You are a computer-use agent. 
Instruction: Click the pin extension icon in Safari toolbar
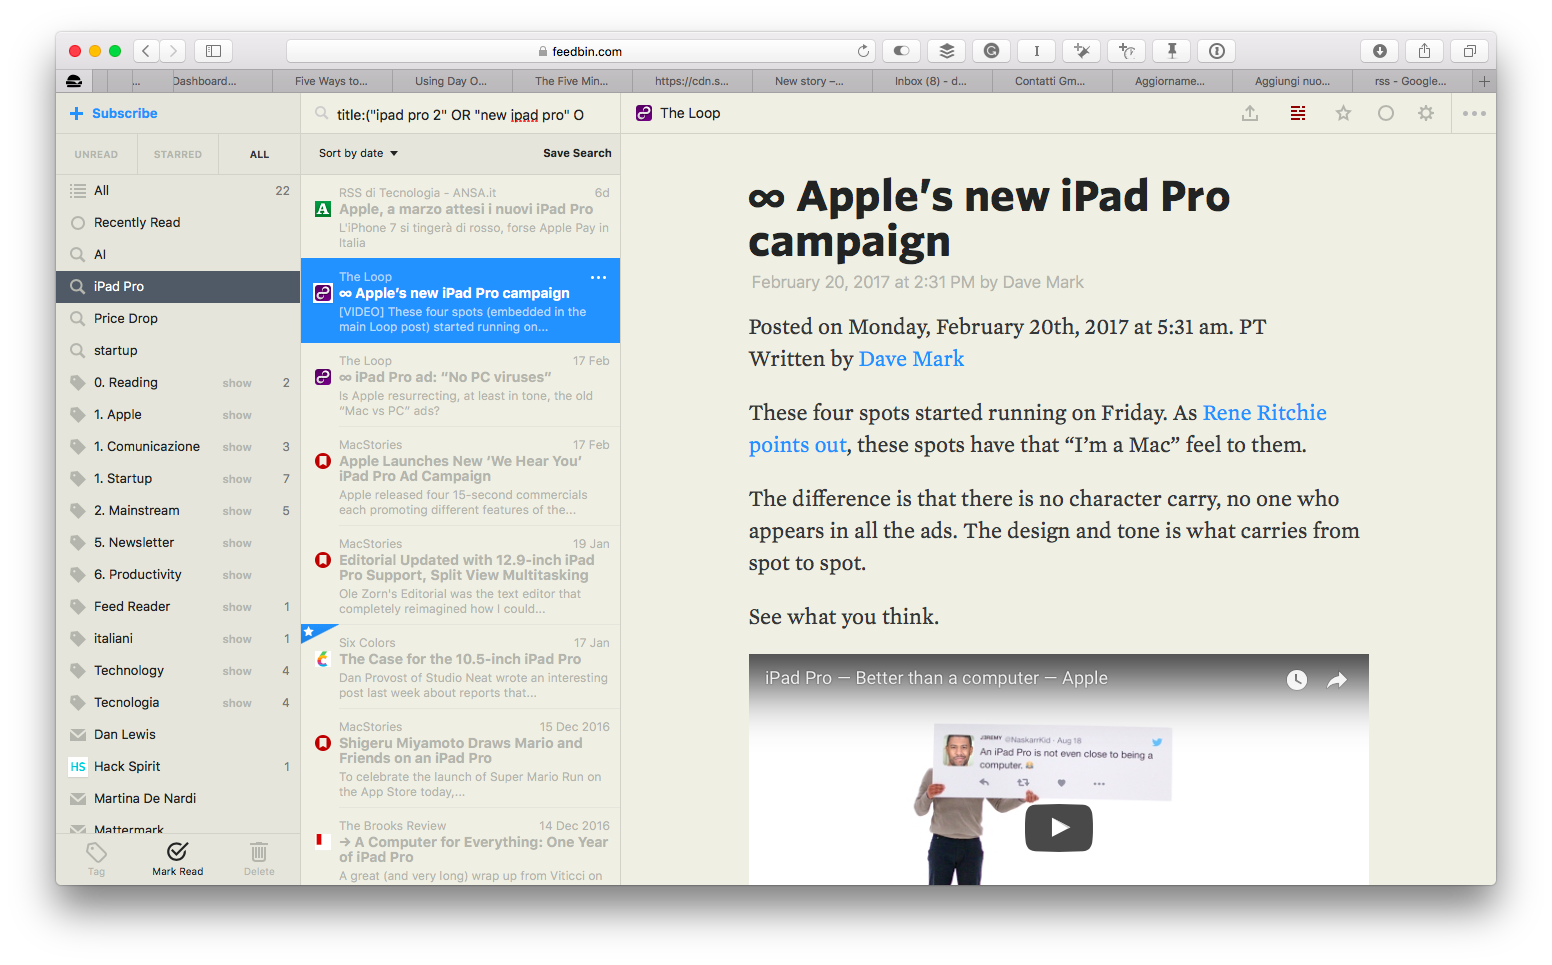point(1171,51)
